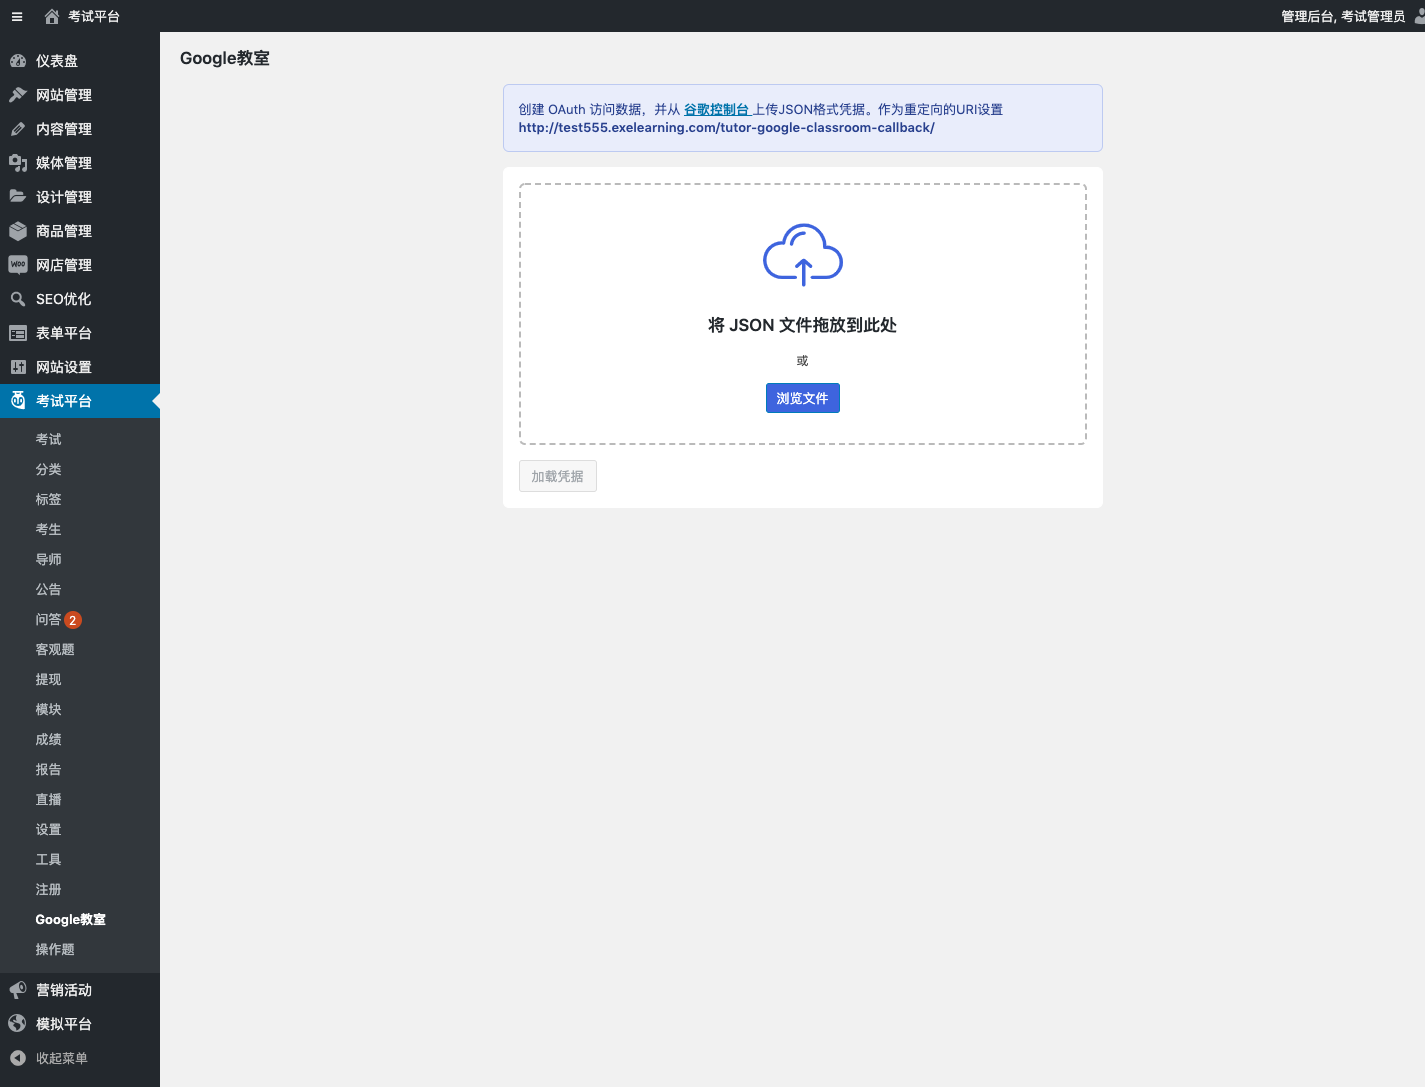Click the 考试平台 site title in top bar
Image resolution: width=1425 pixels, height=1087 pixels.
tap(94, 16)
